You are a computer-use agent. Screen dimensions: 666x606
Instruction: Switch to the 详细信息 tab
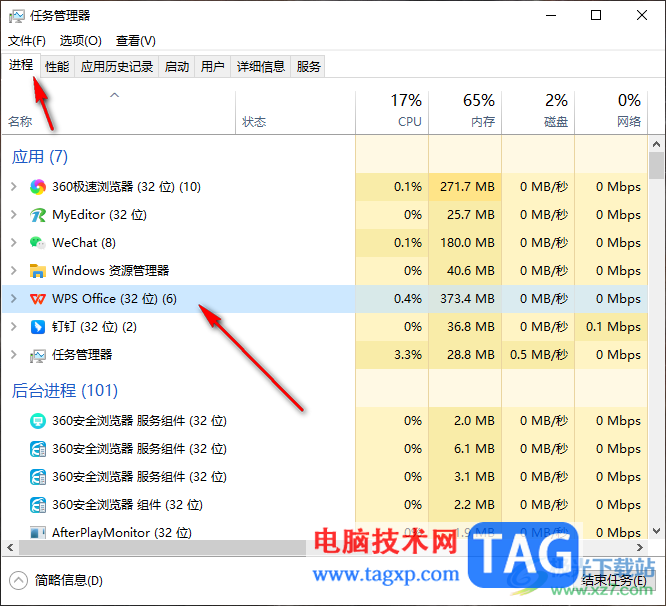(260, 67)
